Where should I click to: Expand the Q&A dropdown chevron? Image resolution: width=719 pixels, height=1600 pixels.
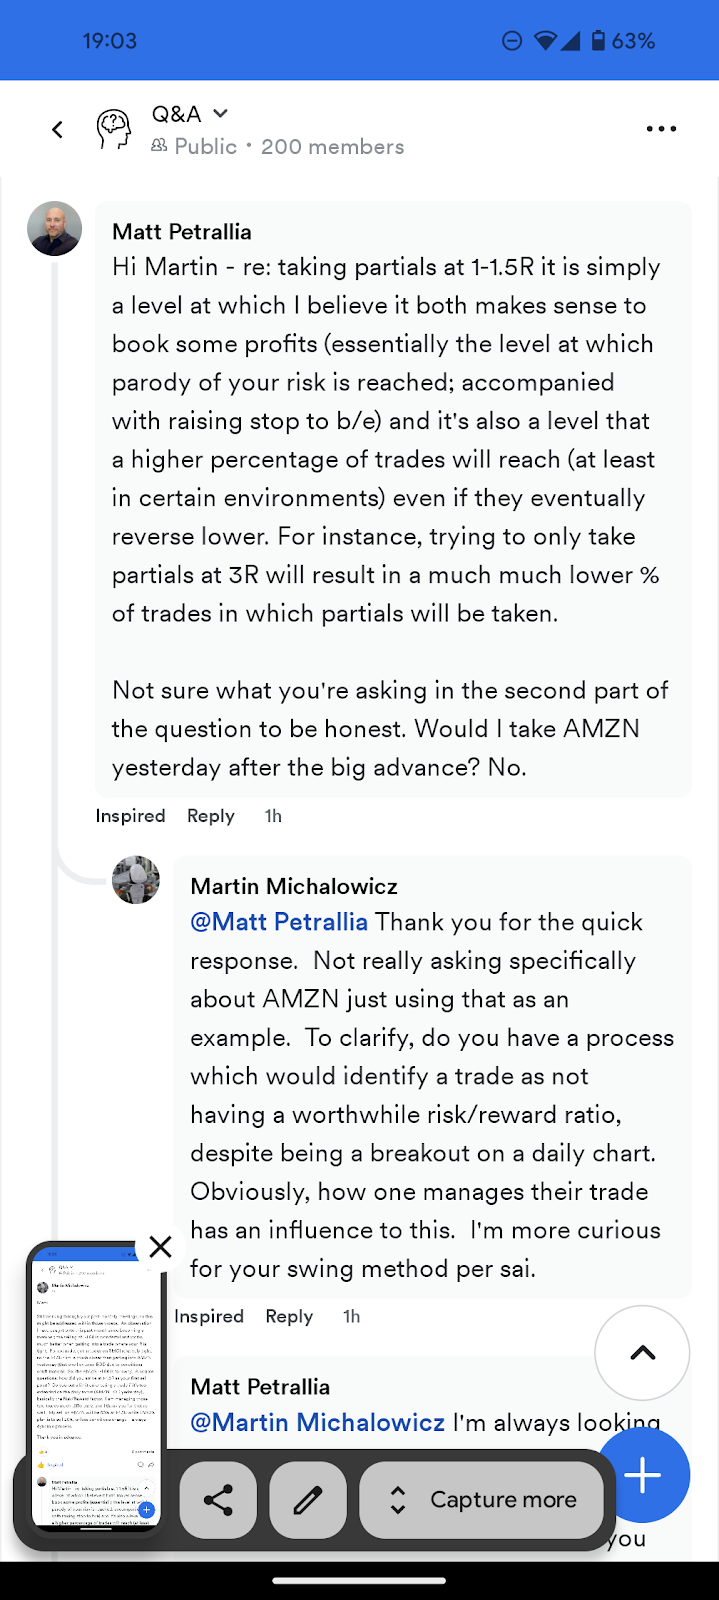[x=221, y=113]
